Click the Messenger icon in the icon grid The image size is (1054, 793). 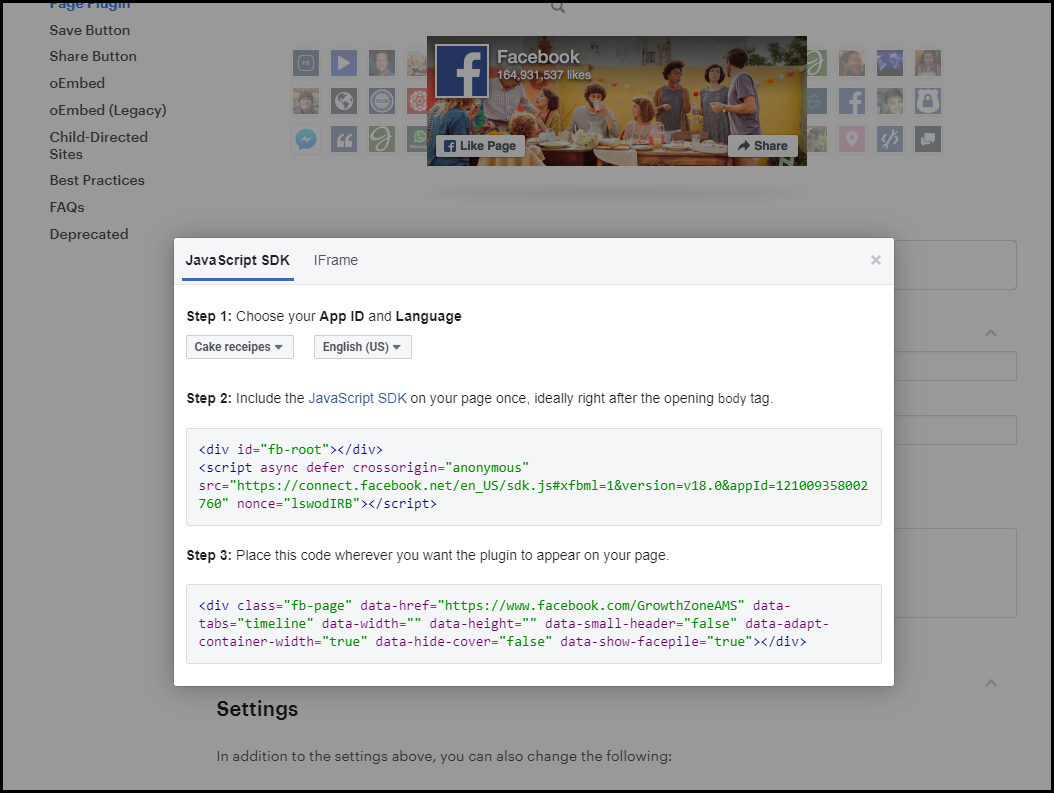[x=306, y=139]
